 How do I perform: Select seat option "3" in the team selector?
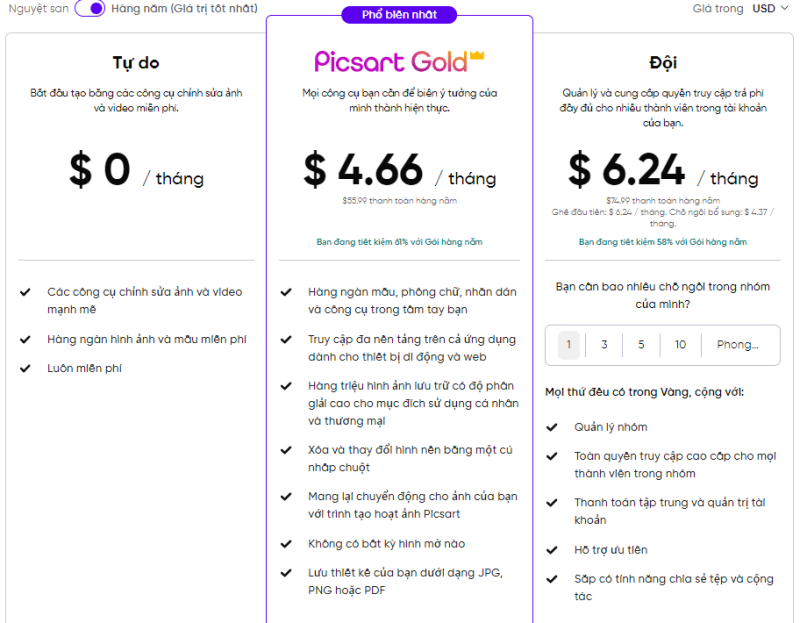[x=604, y=344]
